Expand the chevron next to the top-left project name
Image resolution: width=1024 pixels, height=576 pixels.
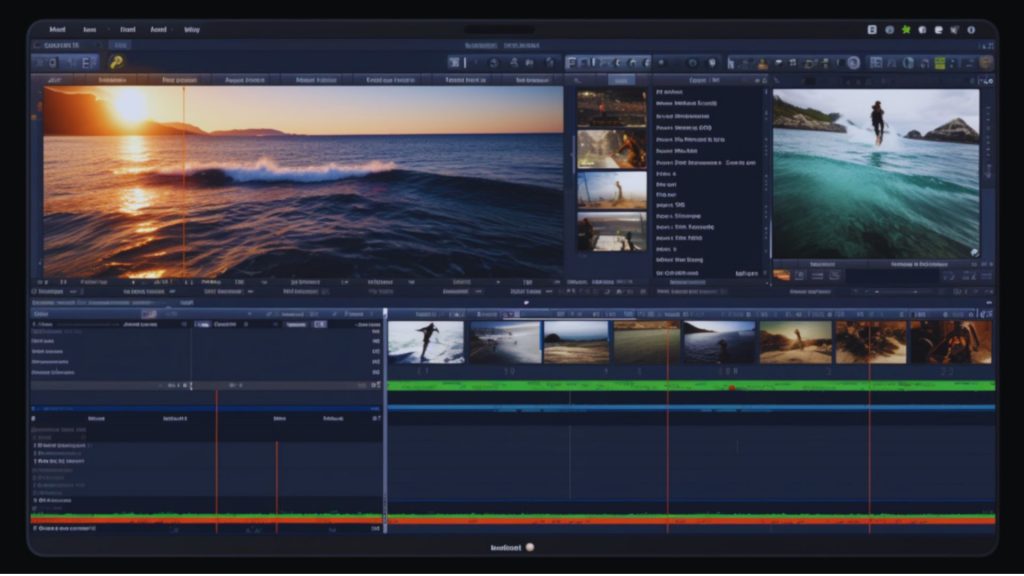tap(97, 45)
